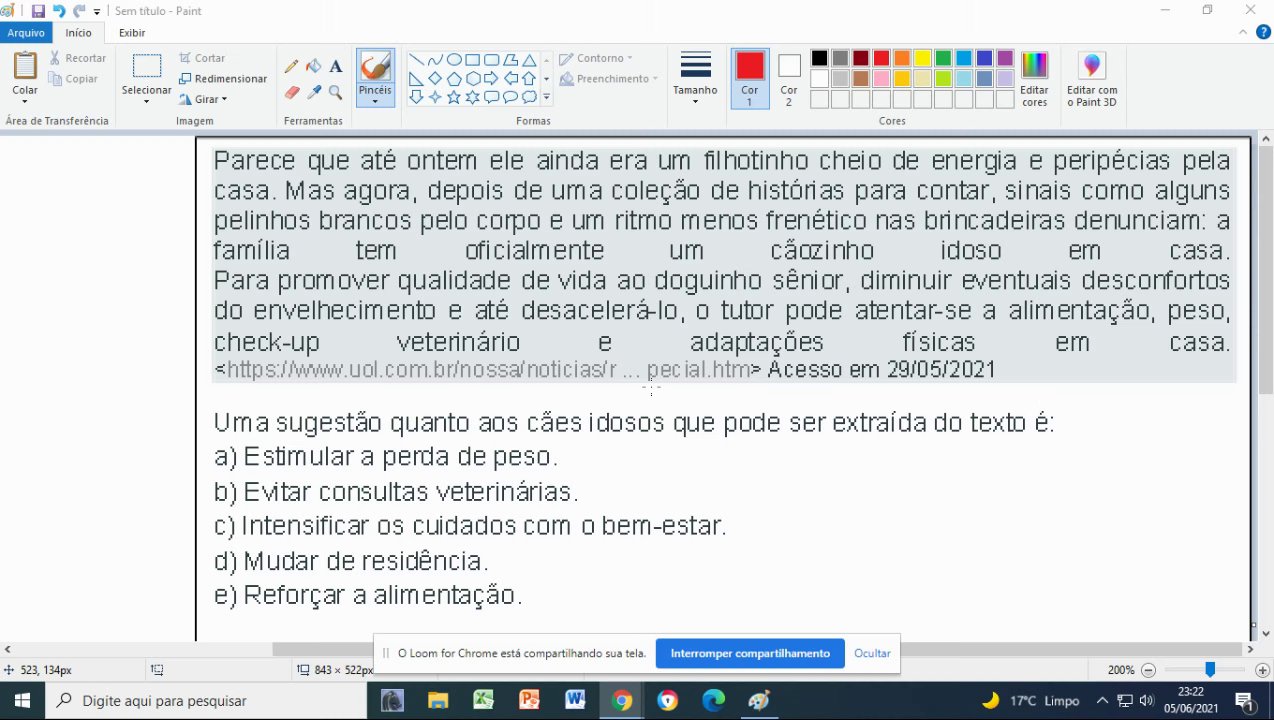Click the Ocultar link

(x=872, y=653)
